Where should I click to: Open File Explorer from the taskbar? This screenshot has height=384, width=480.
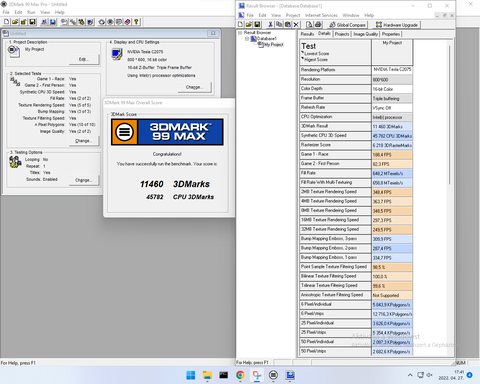pyautogui.click(x=207, y=375)
